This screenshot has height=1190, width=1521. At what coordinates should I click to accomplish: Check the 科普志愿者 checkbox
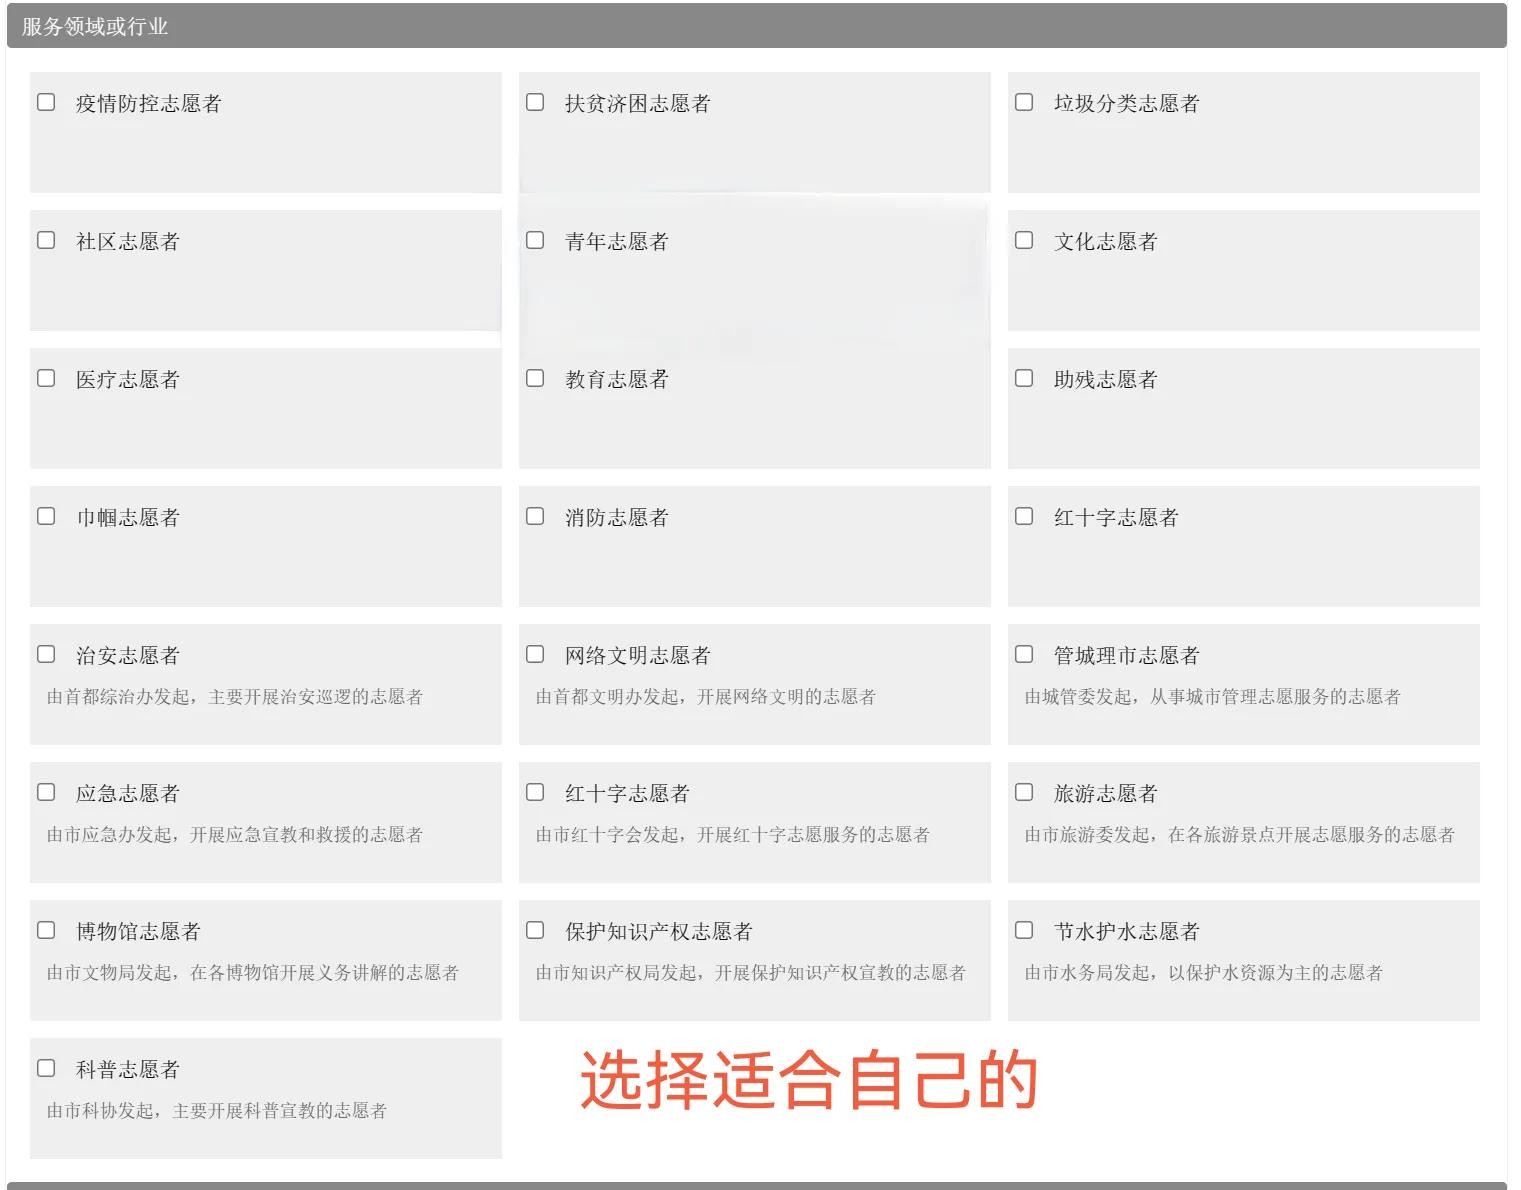(46, 1068)
